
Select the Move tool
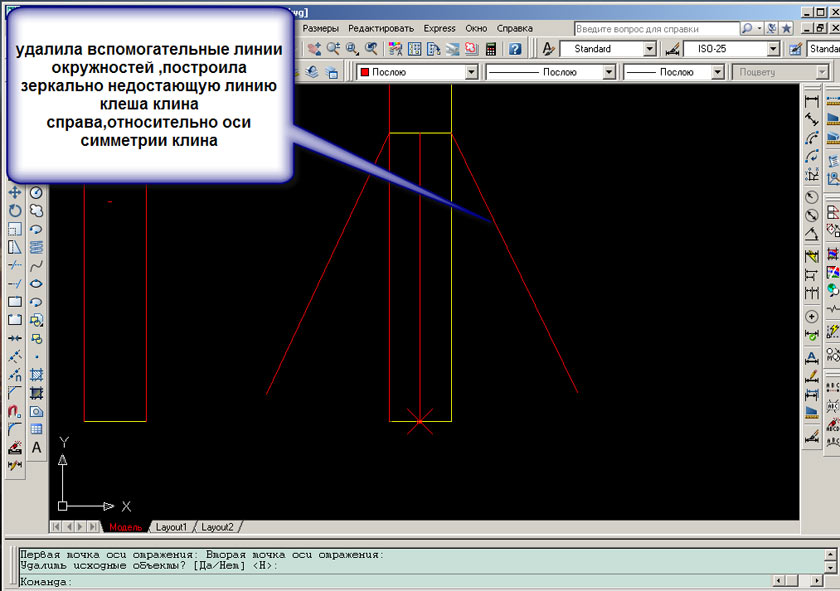[15, 192]
